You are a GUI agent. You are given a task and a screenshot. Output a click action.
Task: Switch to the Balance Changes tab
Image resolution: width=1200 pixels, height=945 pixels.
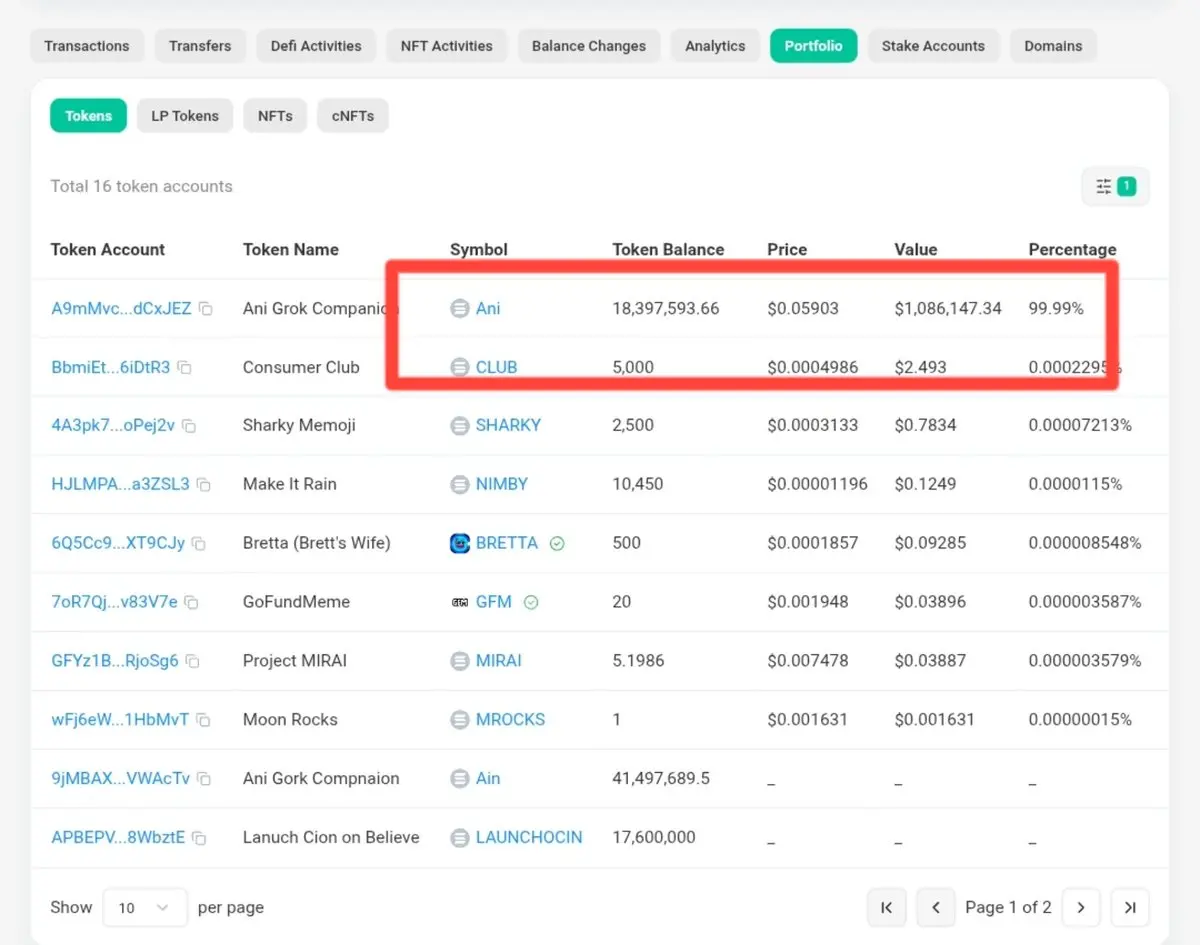pos(589,46)
